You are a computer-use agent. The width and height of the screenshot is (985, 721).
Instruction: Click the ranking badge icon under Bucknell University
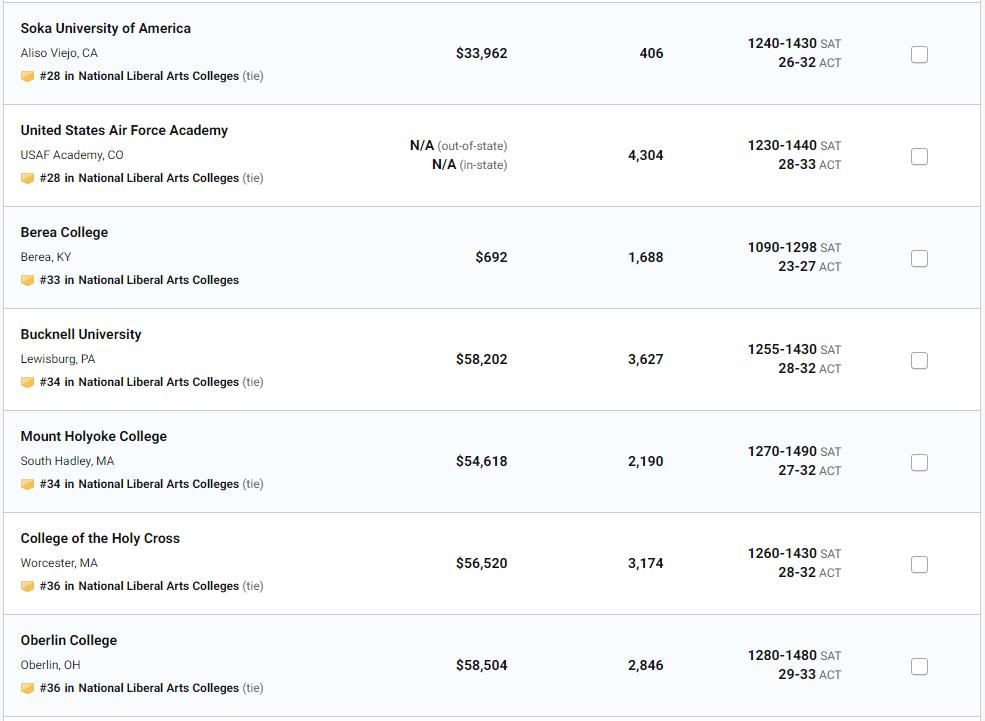(x=27, y=382)
